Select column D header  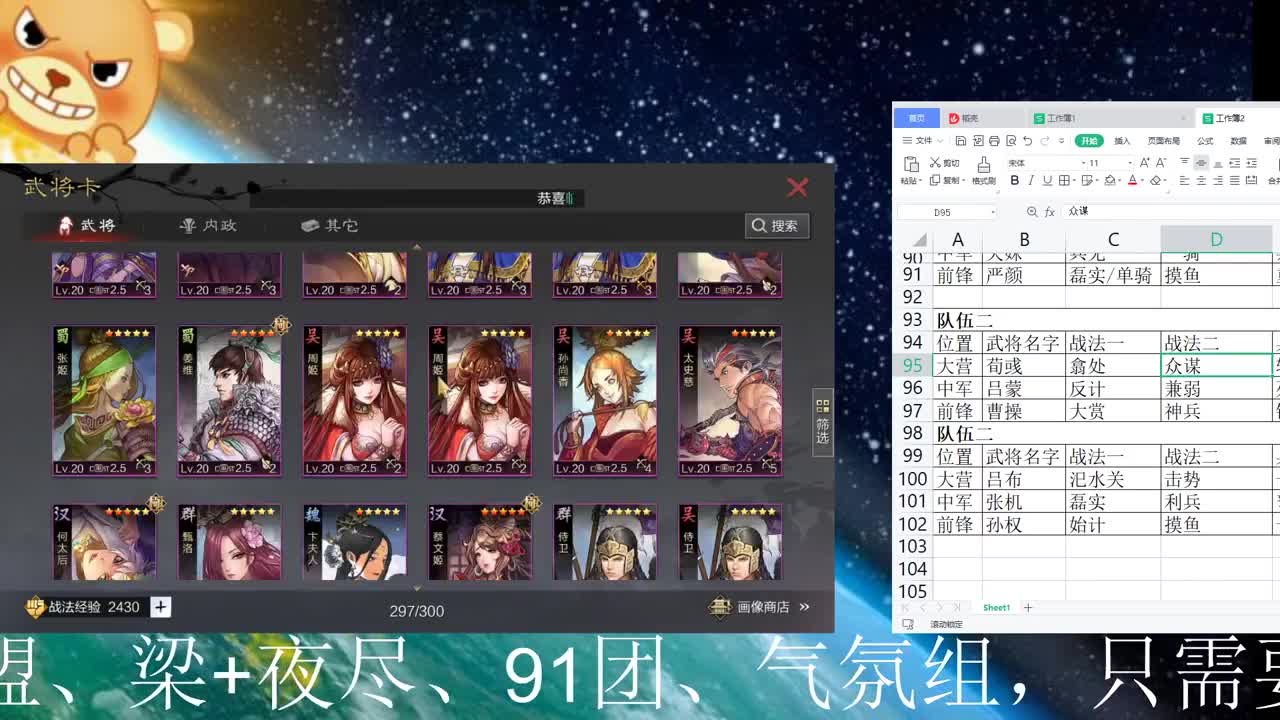click(1216, 239)
